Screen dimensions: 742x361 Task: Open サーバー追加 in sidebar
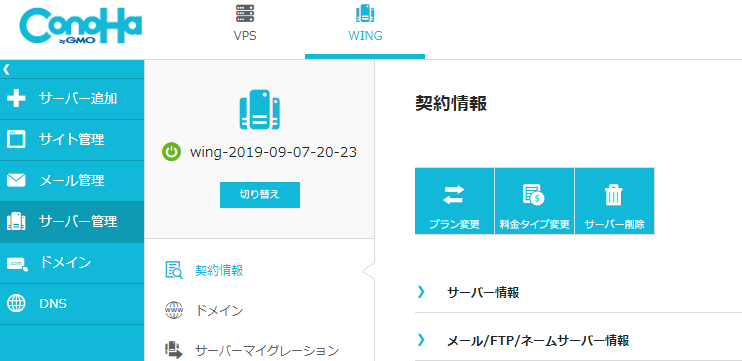[x=72, y=99]
